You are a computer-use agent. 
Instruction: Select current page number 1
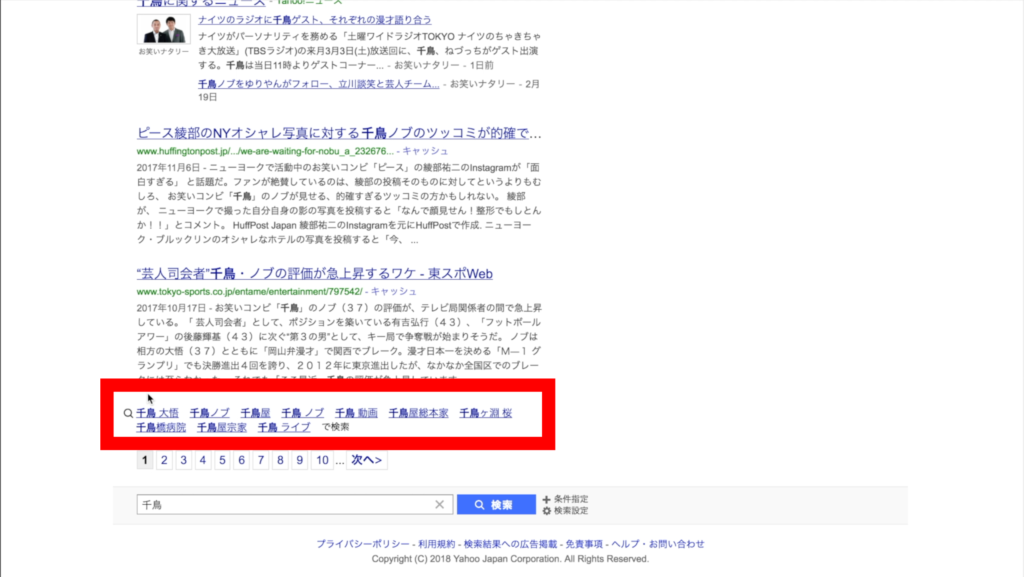pyautogui.click(x=145, y=460)
